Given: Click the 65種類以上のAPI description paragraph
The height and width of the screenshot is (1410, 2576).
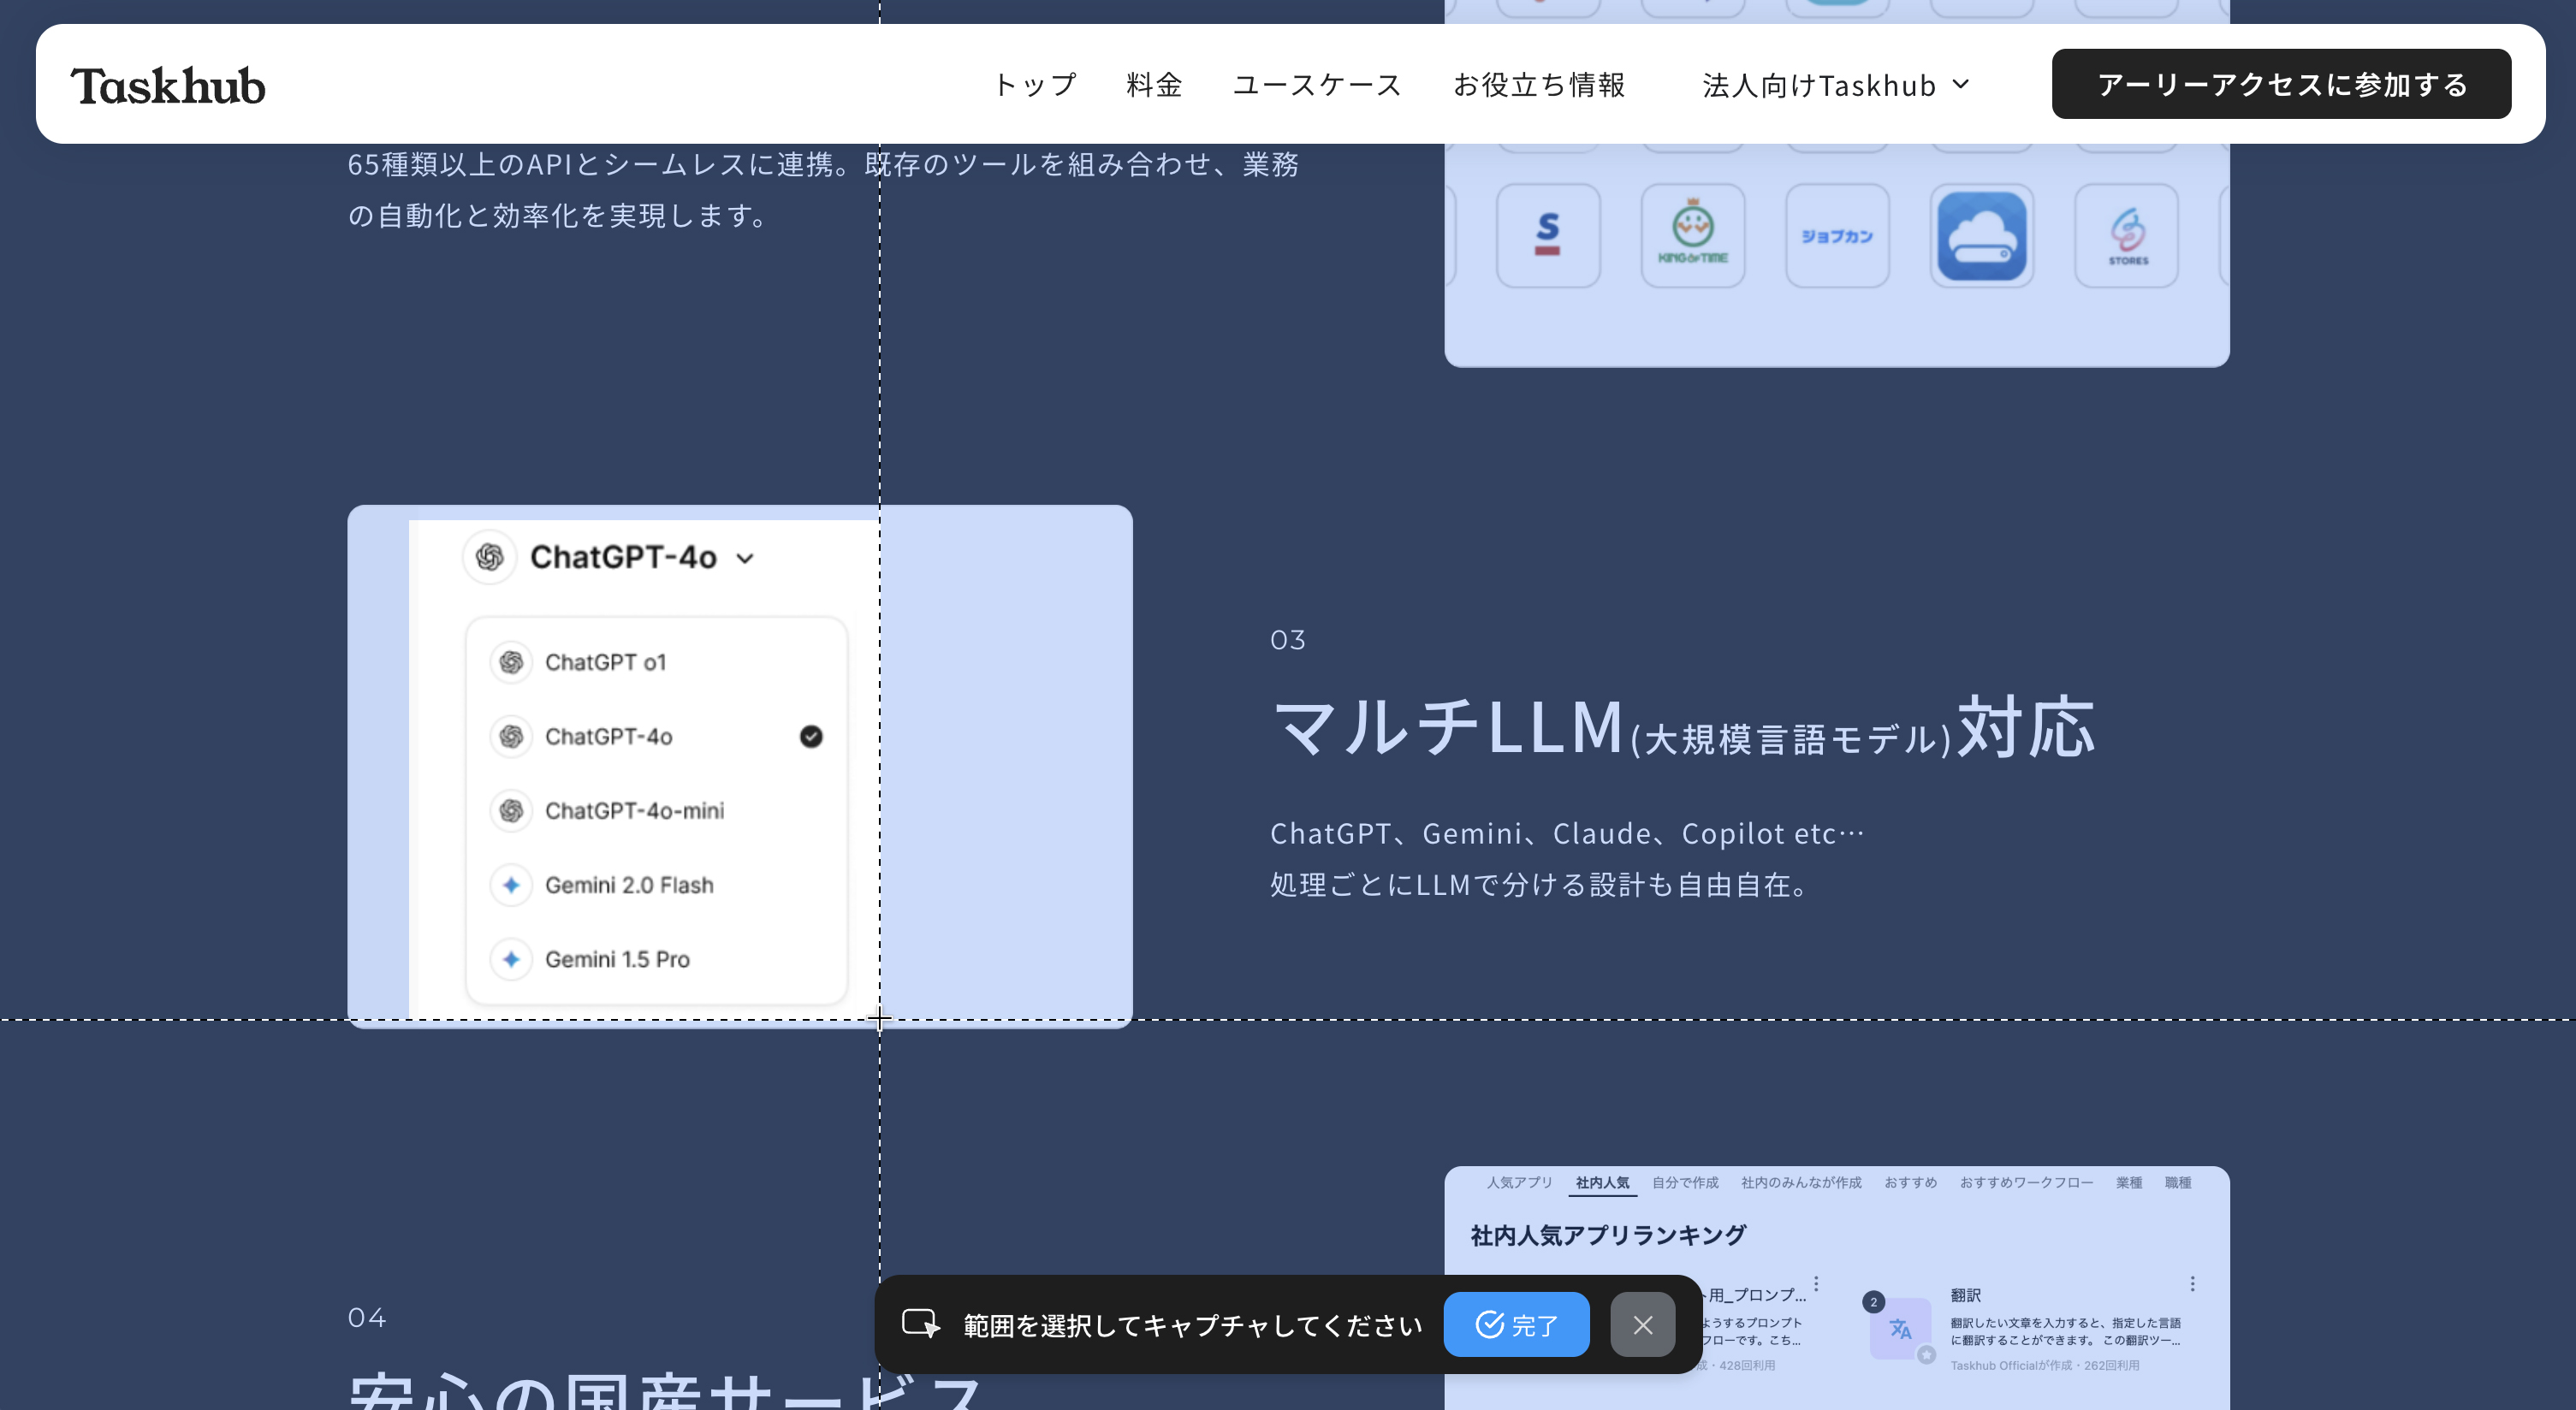Looking at the screenshot, I should (x=823, y=190).
